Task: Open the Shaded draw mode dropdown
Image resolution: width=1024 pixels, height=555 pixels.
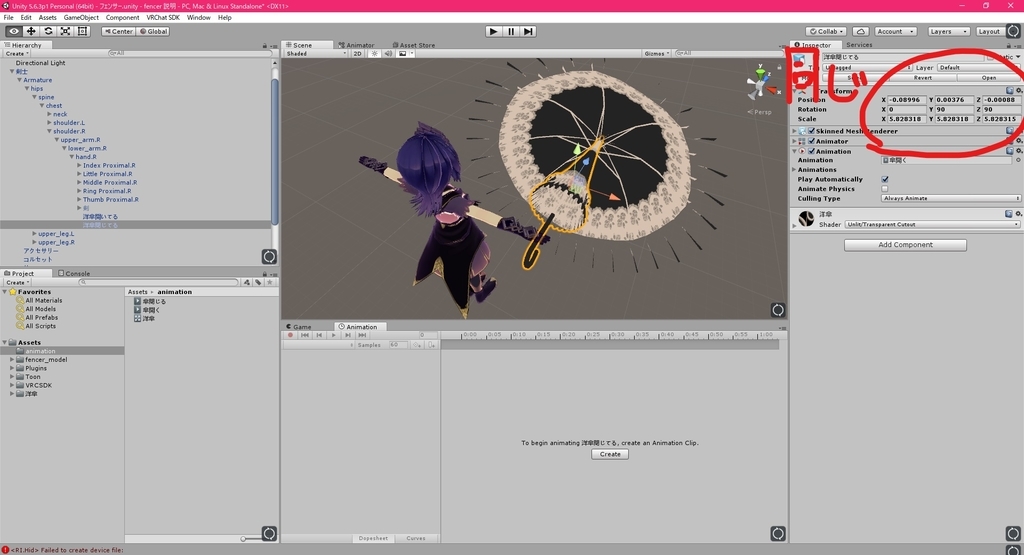Action: pyautogui.click(x=316, y=54)
